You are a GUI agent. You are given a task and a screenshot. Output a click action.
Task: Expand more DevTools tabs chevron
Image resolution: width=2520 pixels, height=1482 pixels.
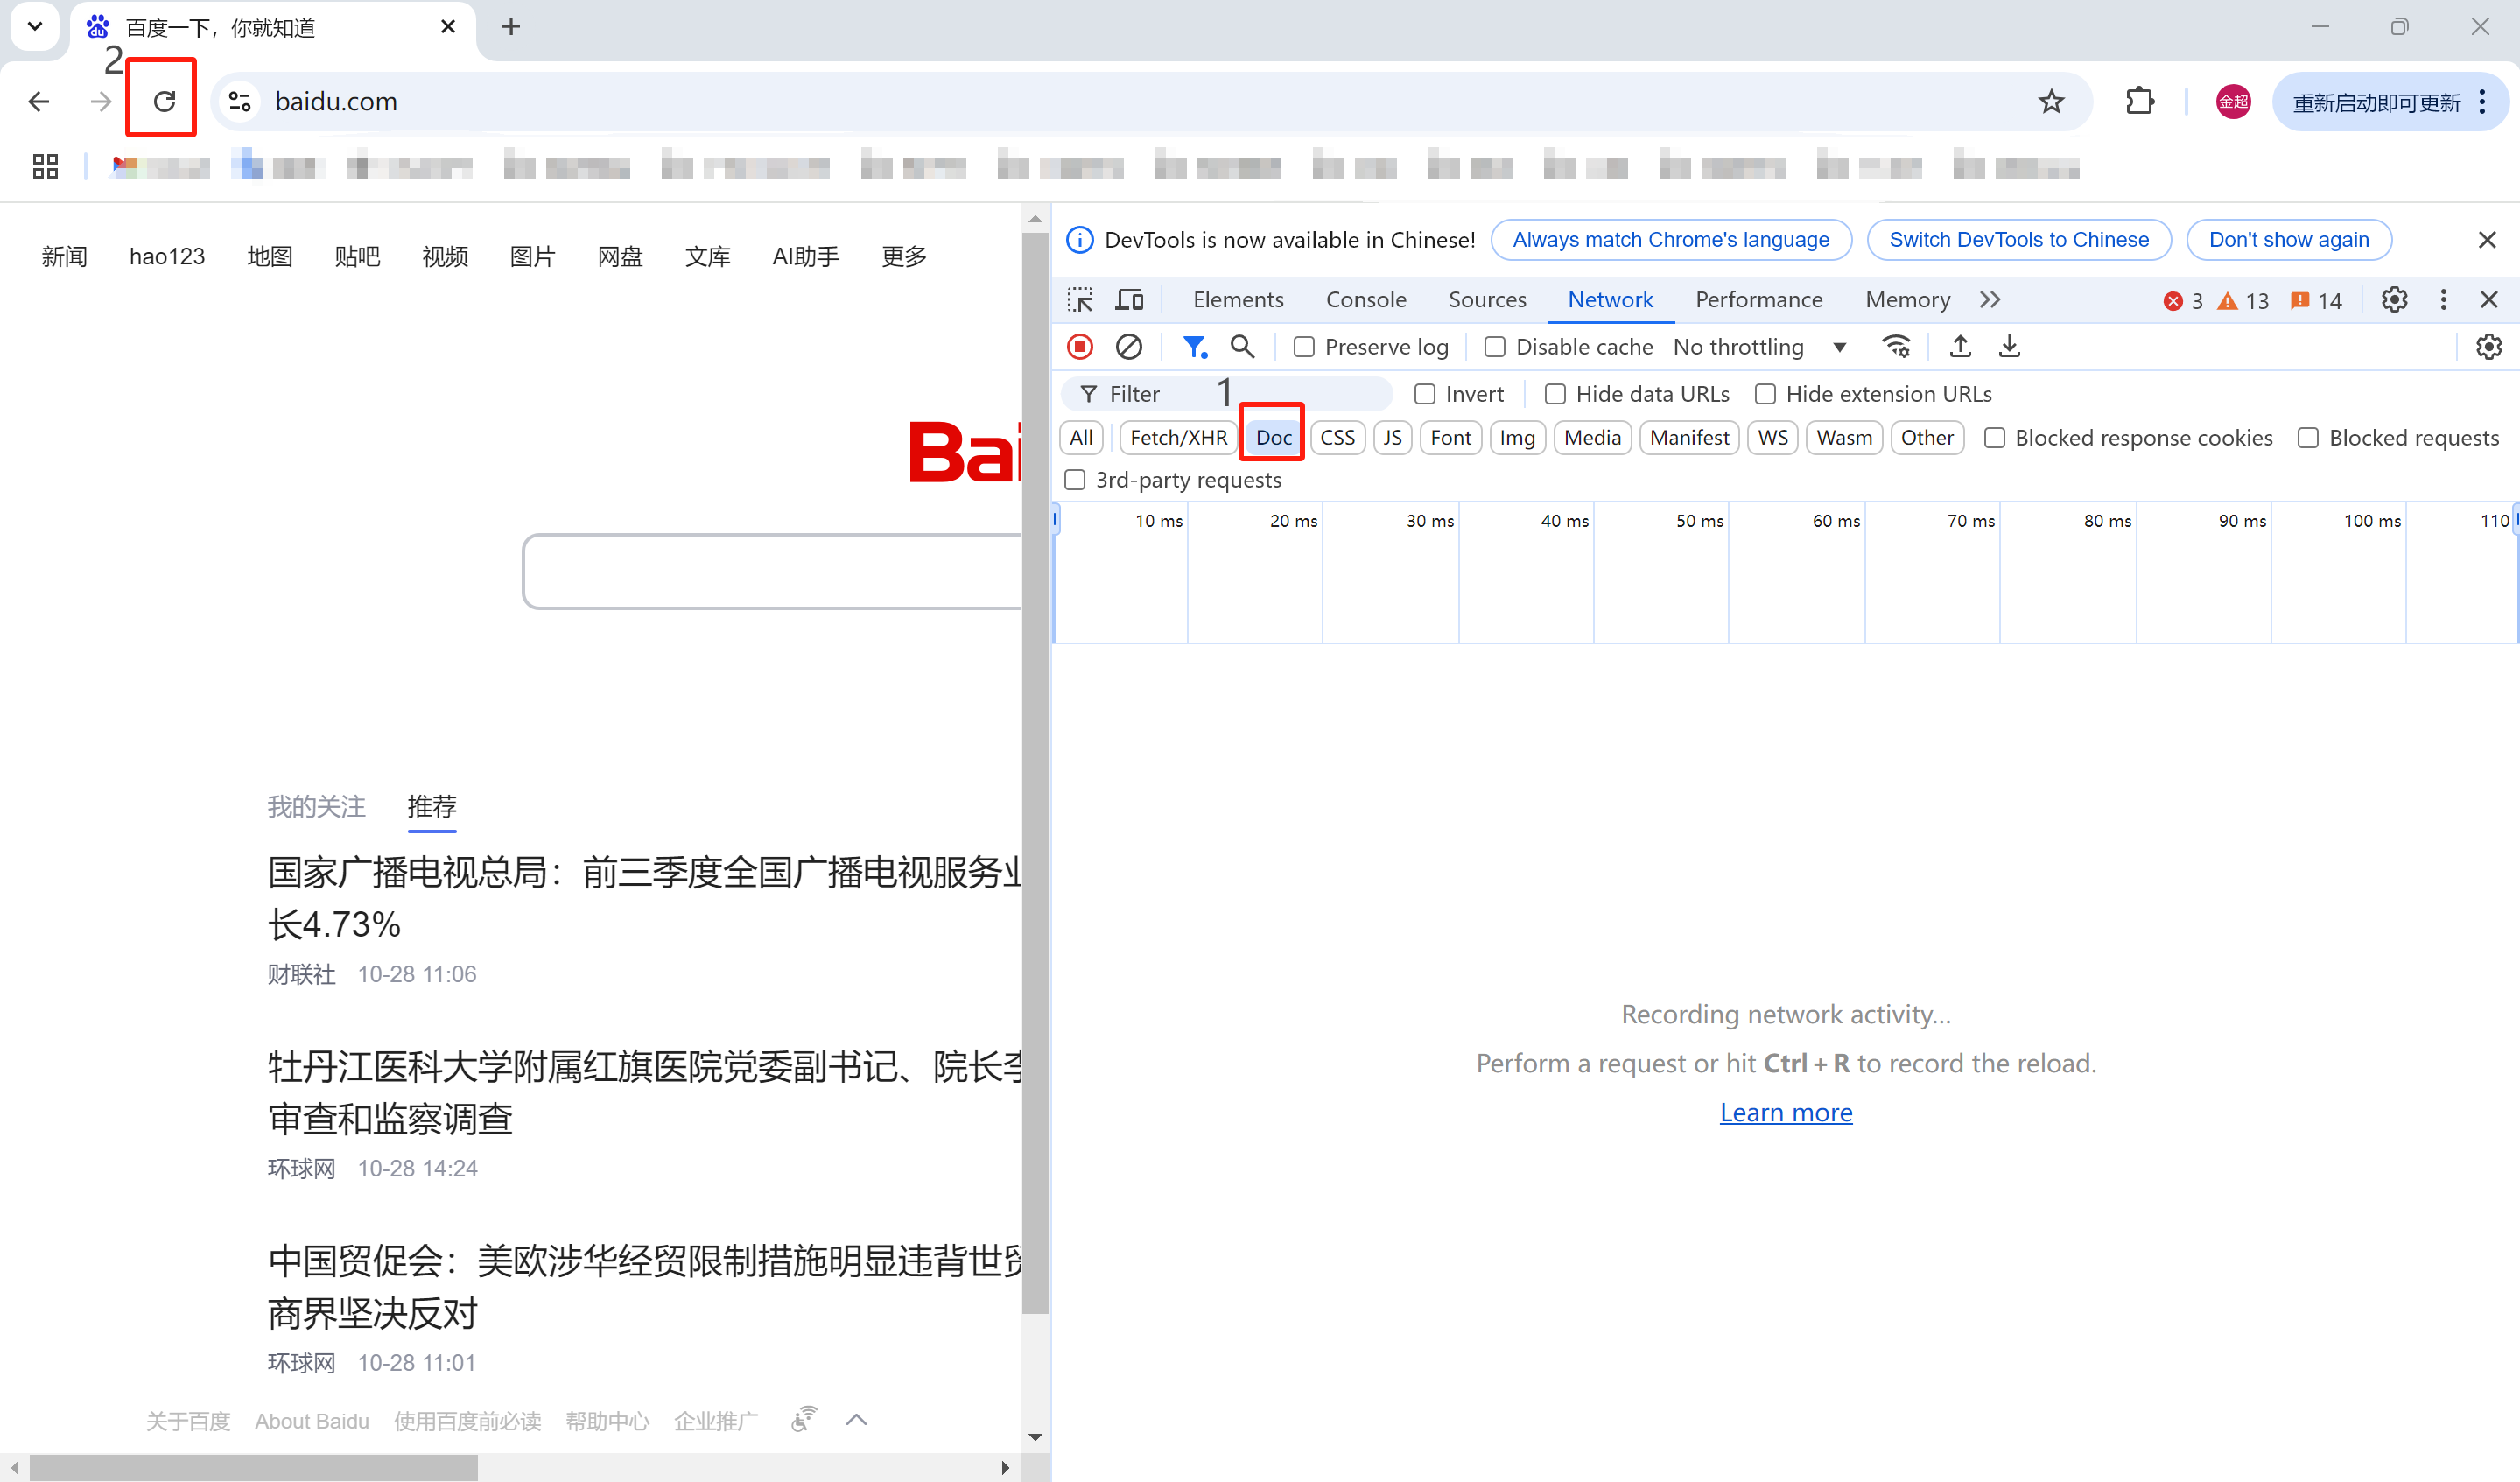click(1990, 299)
